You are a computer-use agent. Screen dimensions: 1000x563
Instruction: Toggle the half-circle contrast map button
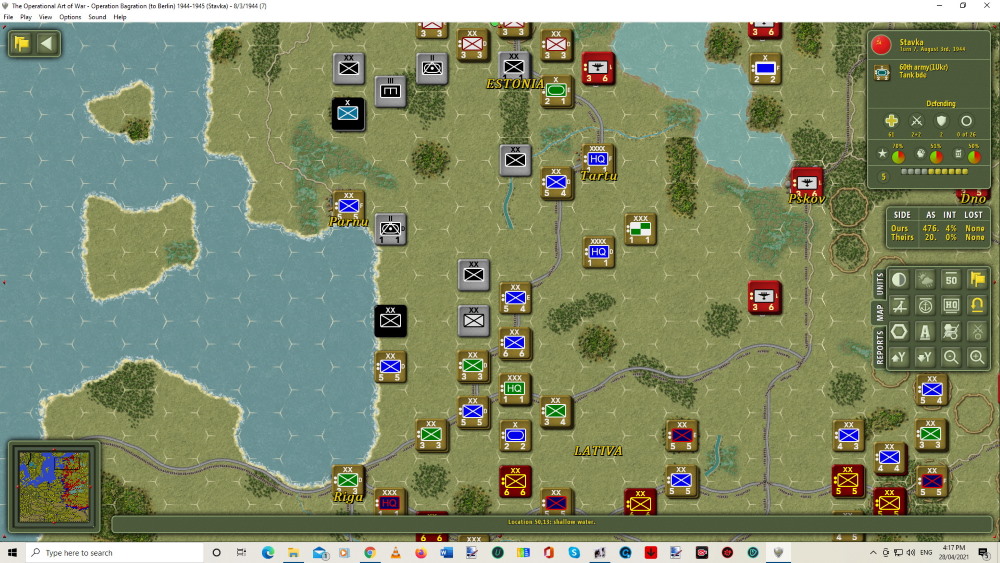click(x=899, y=279)
